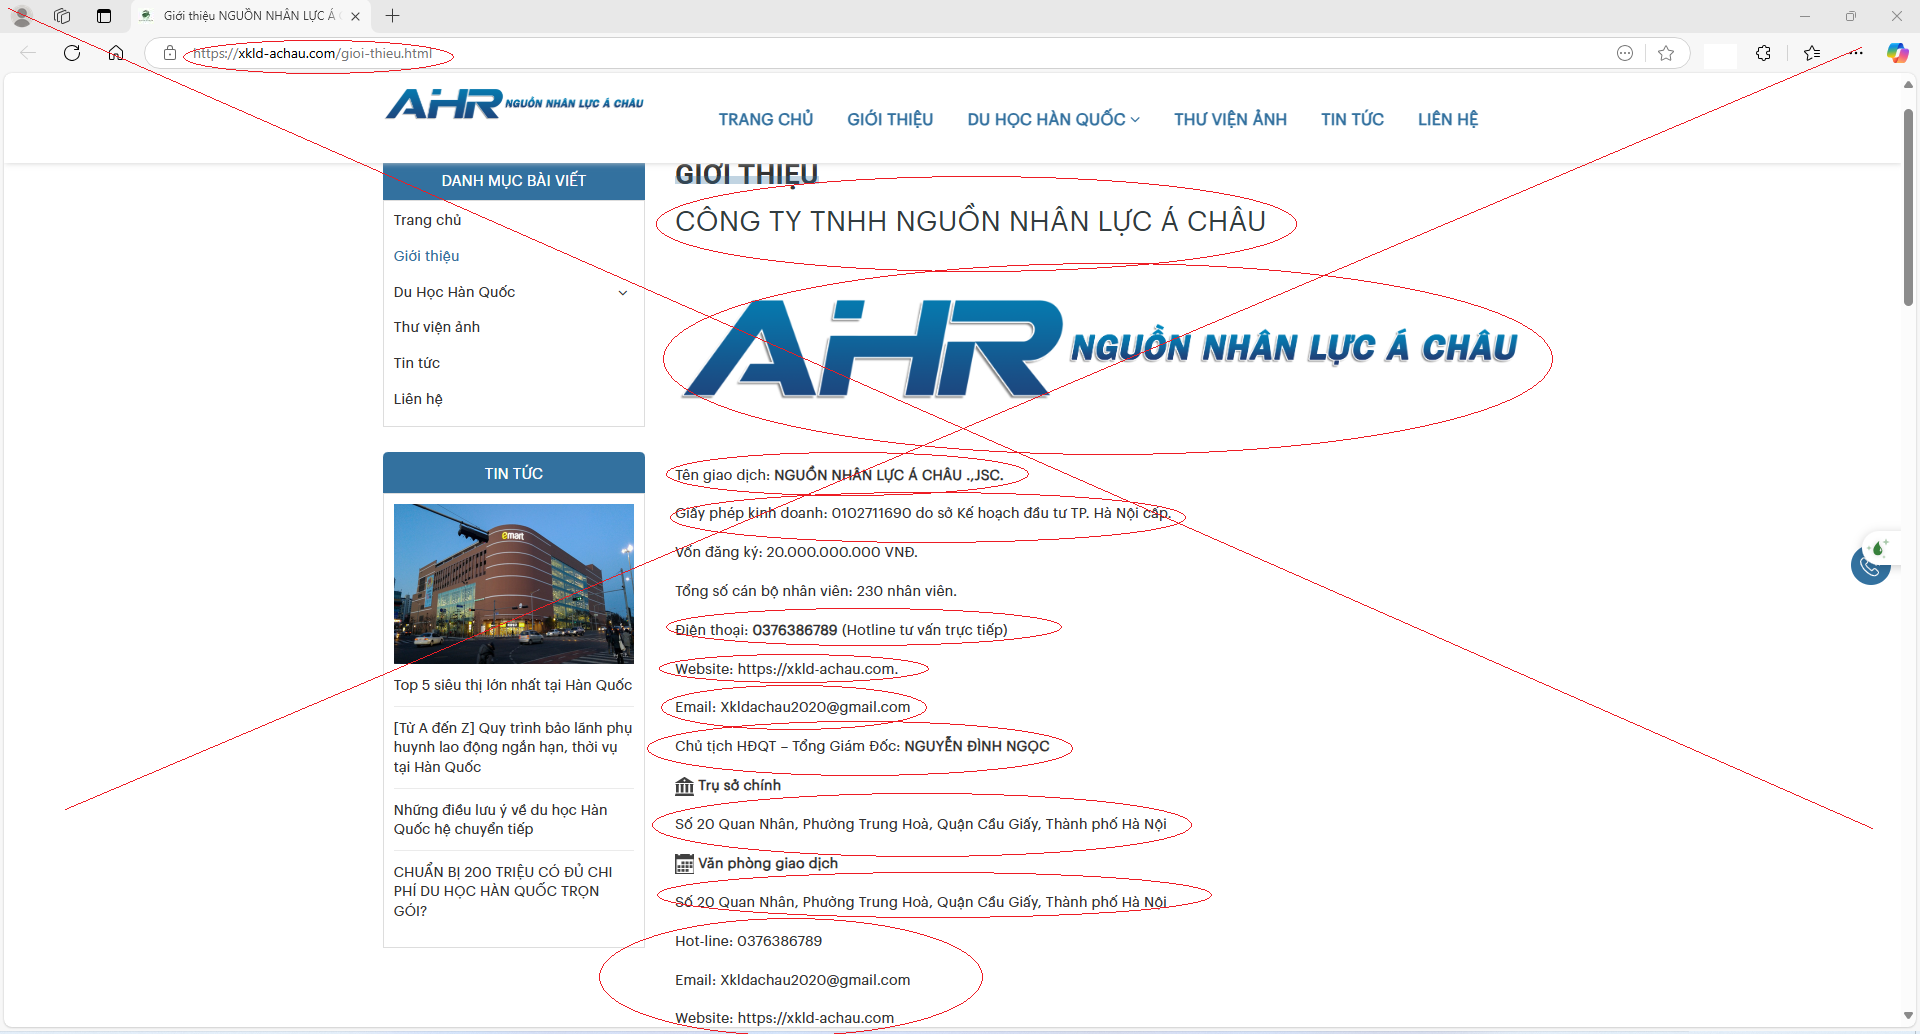
Task: Open a new tab with plus icon
Action: coord(393,16)
